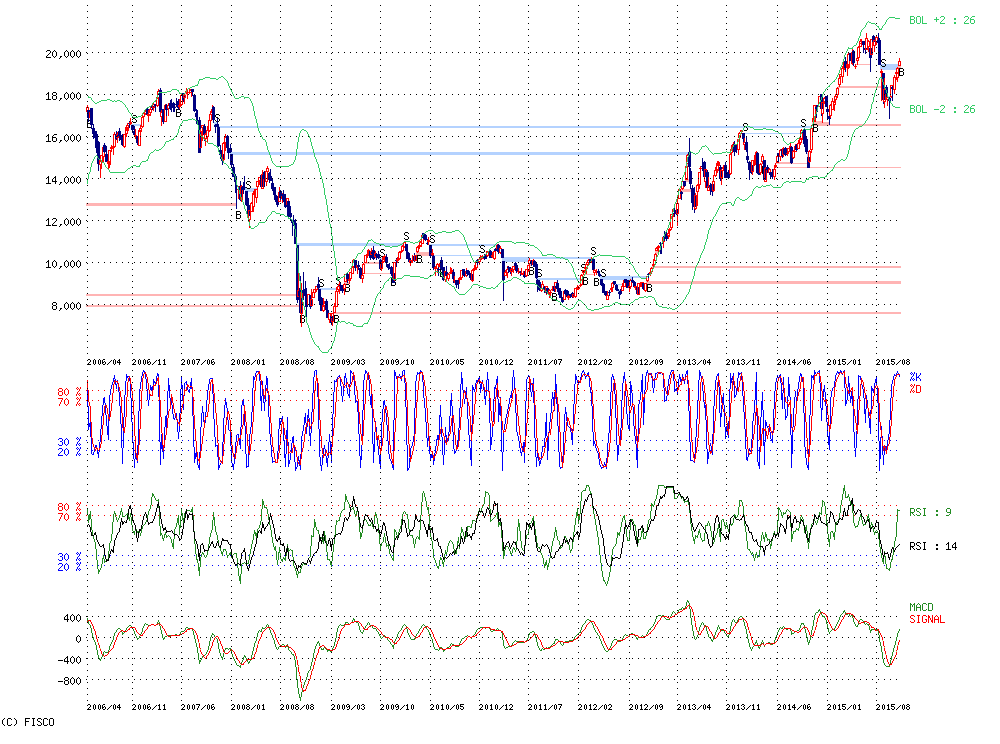Select 2008/08 date under the price chart
This screenshot has height=744, width=1000.
[x=298, y=361]
